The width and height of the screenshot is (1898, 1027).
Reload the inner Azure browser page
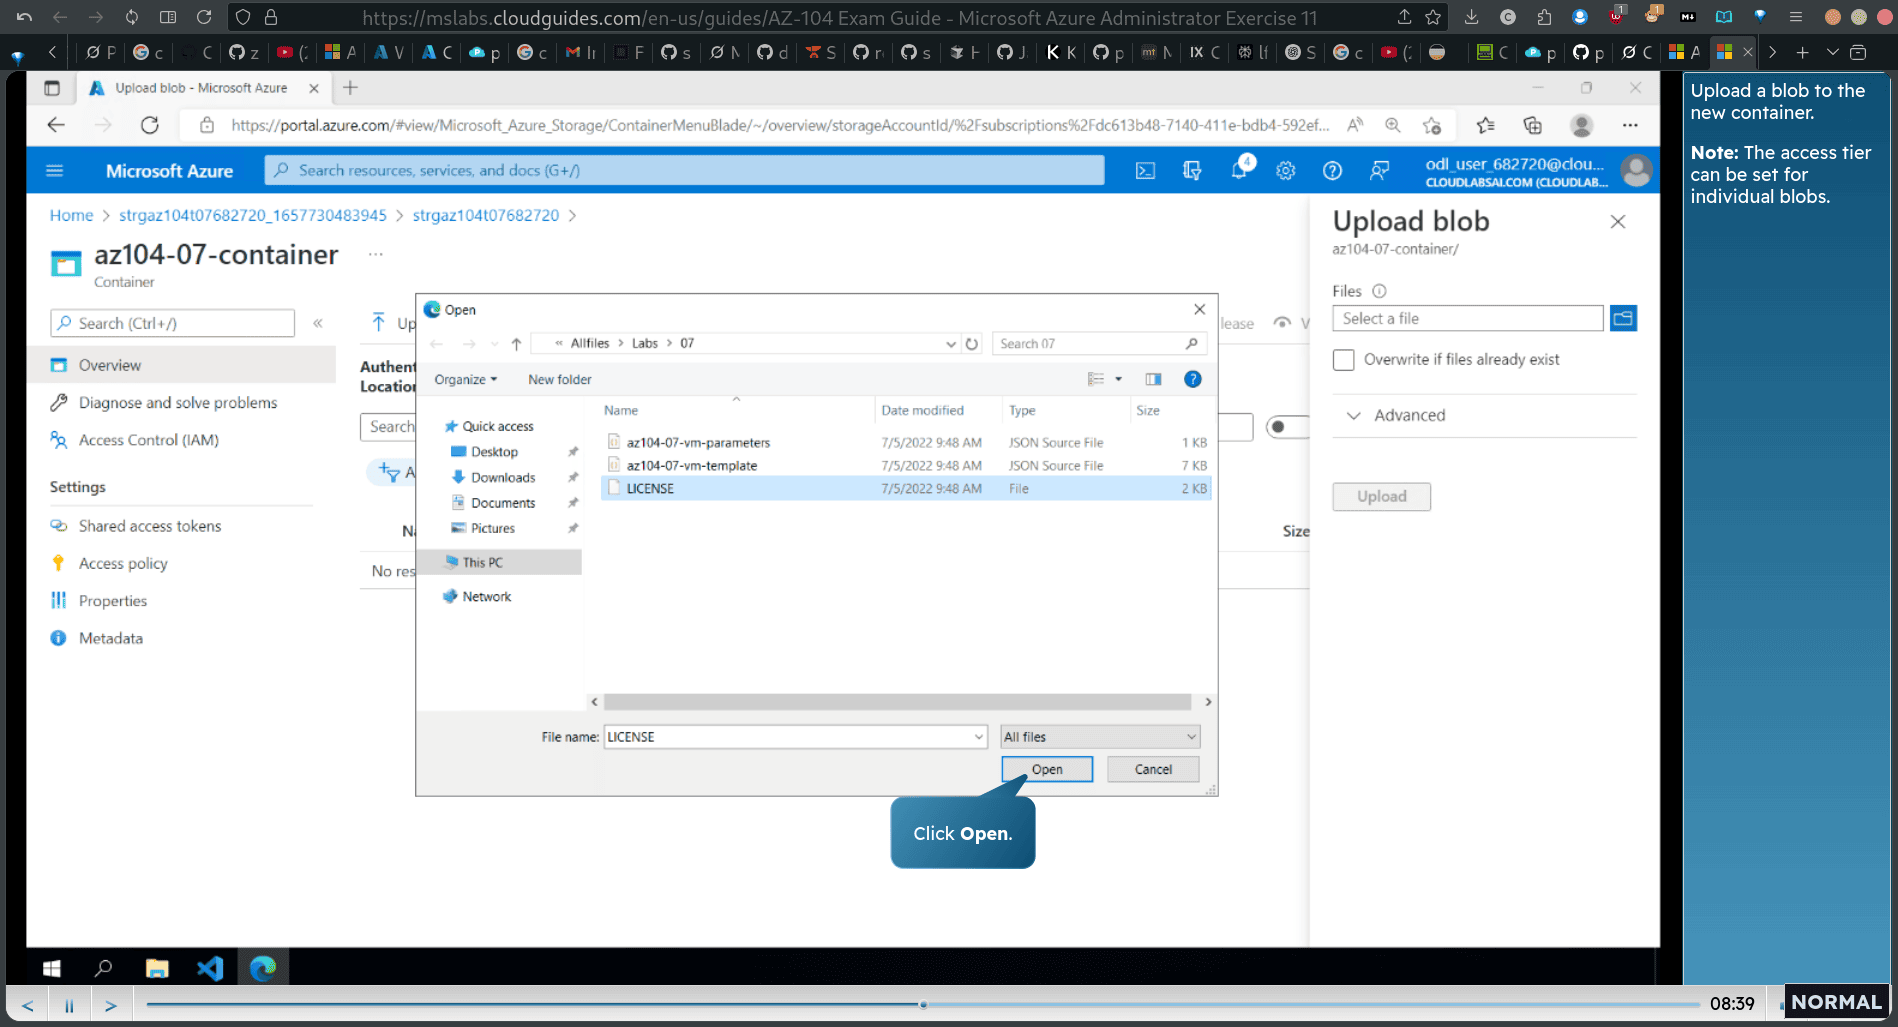150,126
